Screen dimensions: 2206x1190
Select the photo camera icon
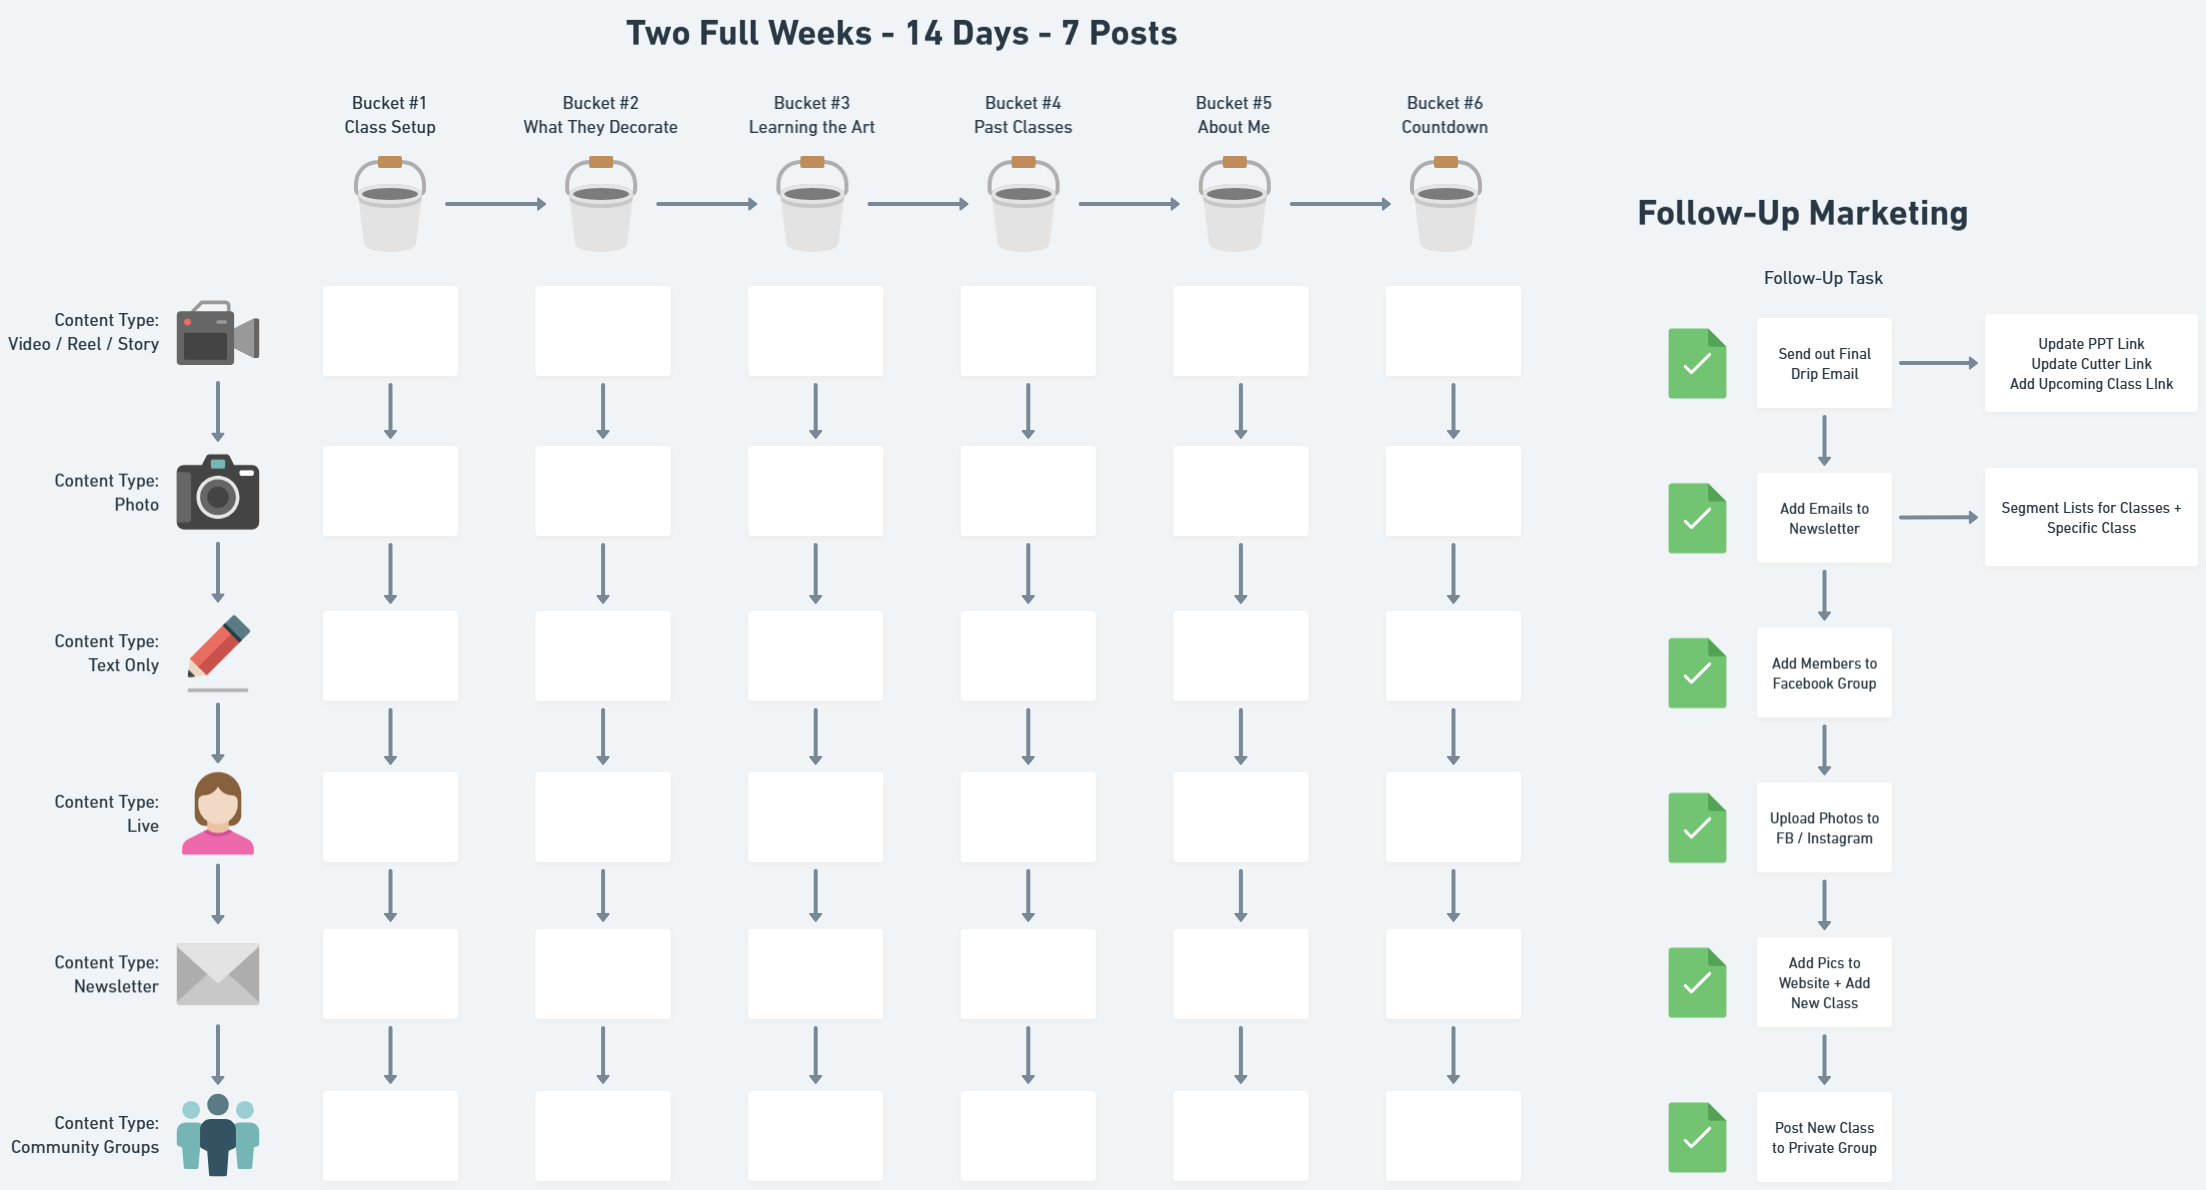point(218,492)
